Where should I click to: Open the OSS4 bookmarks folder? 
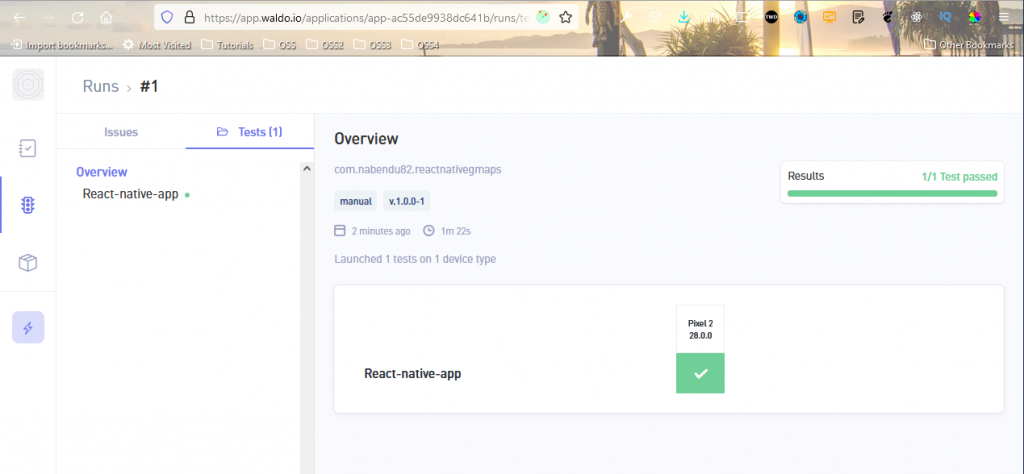pyautogui.click(x=420, y=45)
